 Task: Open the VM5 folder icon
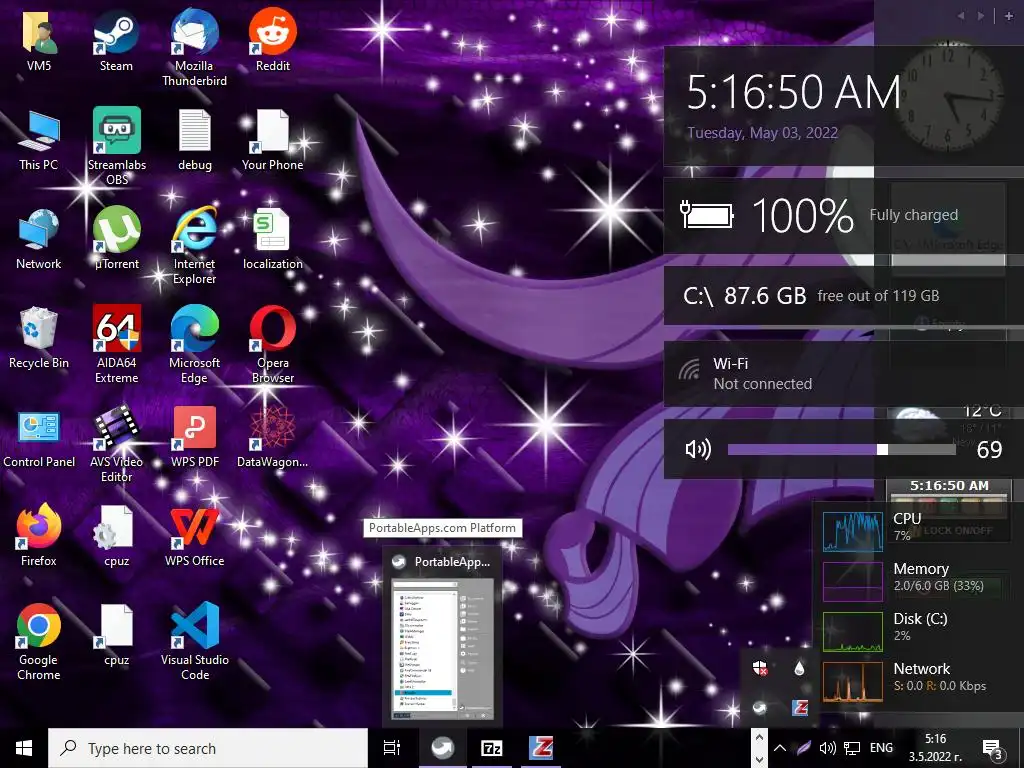[x=39, y=39]
